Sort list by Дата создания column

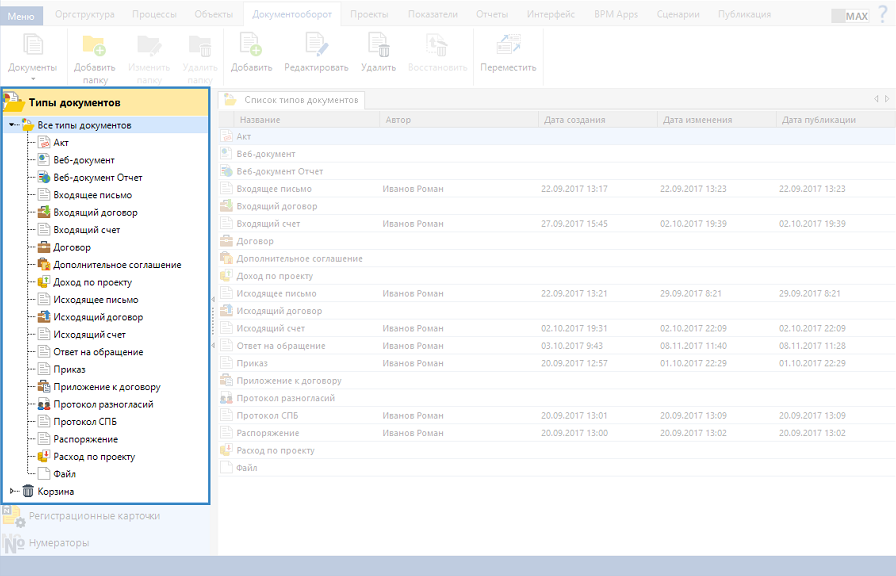(574, 120)
